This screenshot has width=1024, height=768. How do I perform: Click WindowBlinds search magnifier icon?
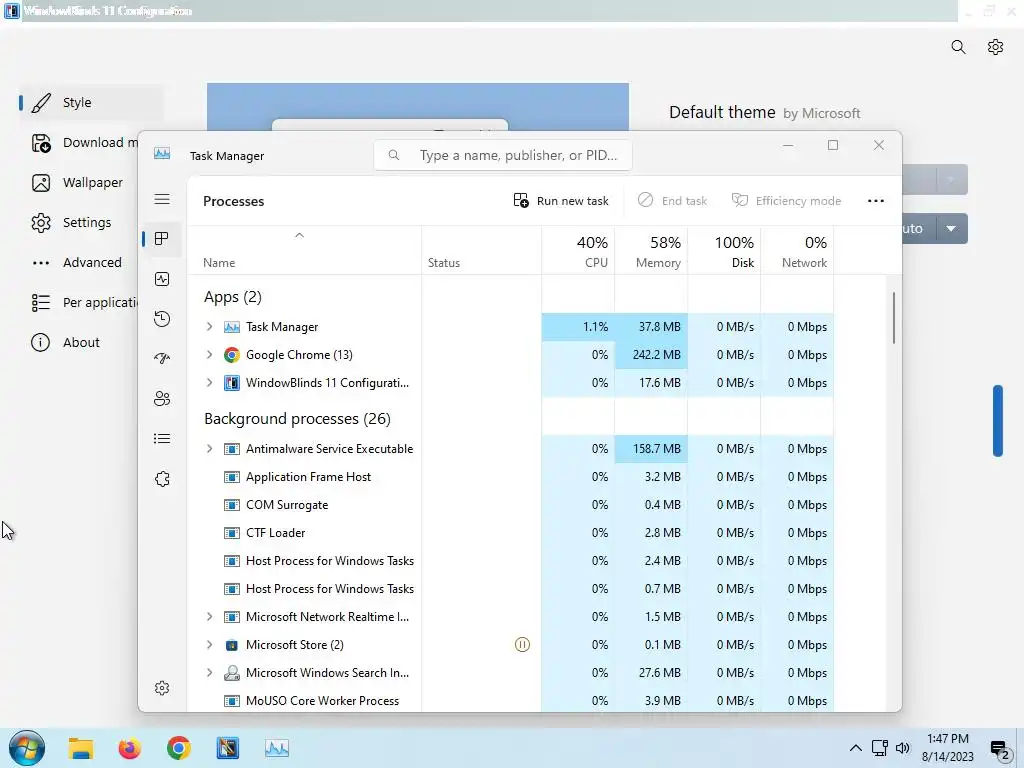[958, 47]
